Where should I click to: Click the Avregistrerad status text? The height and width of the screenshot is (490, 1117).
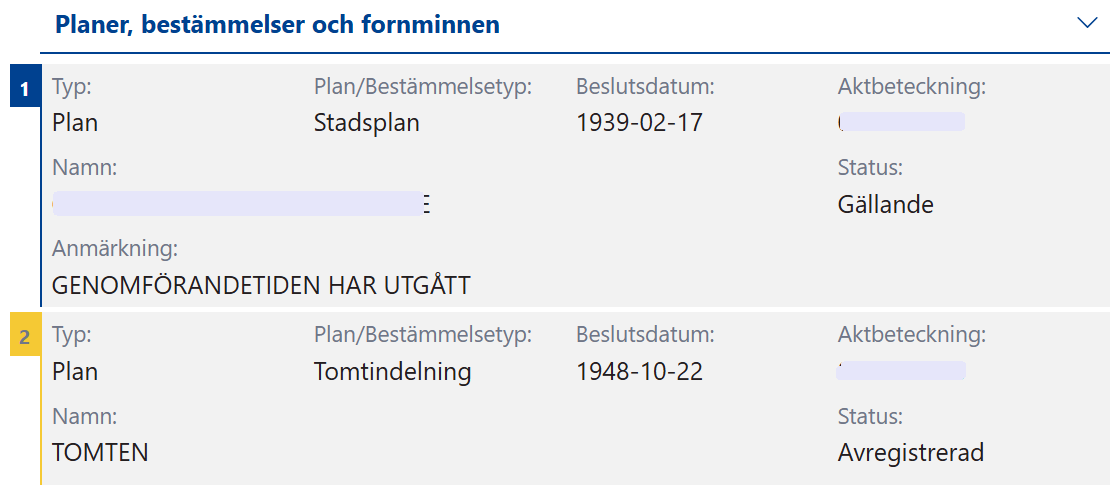[x=910, y=453]
